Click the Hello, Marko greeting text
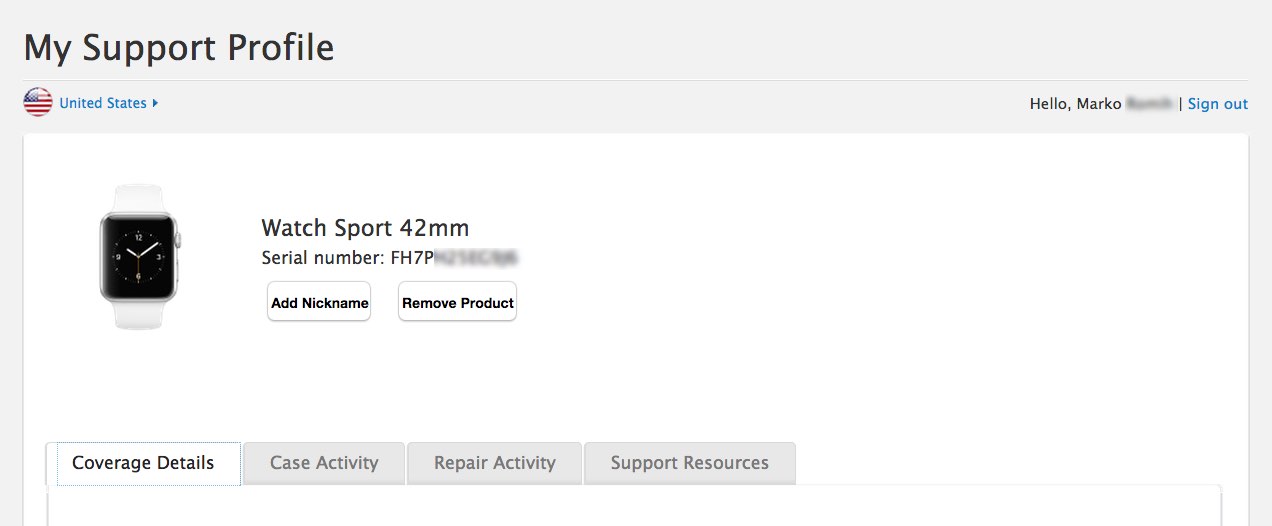 click(1075, 104)
